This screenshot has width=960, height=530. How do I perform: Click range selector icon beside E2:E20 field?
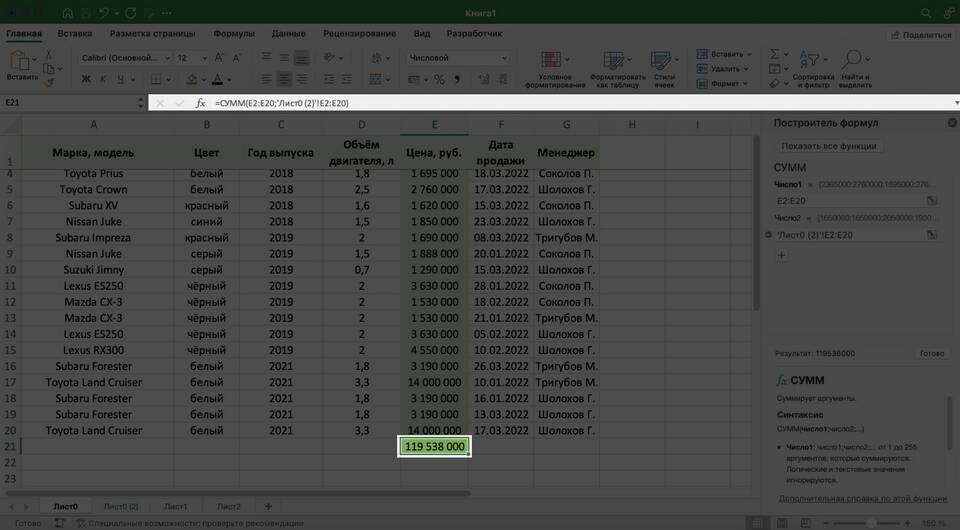932,202
